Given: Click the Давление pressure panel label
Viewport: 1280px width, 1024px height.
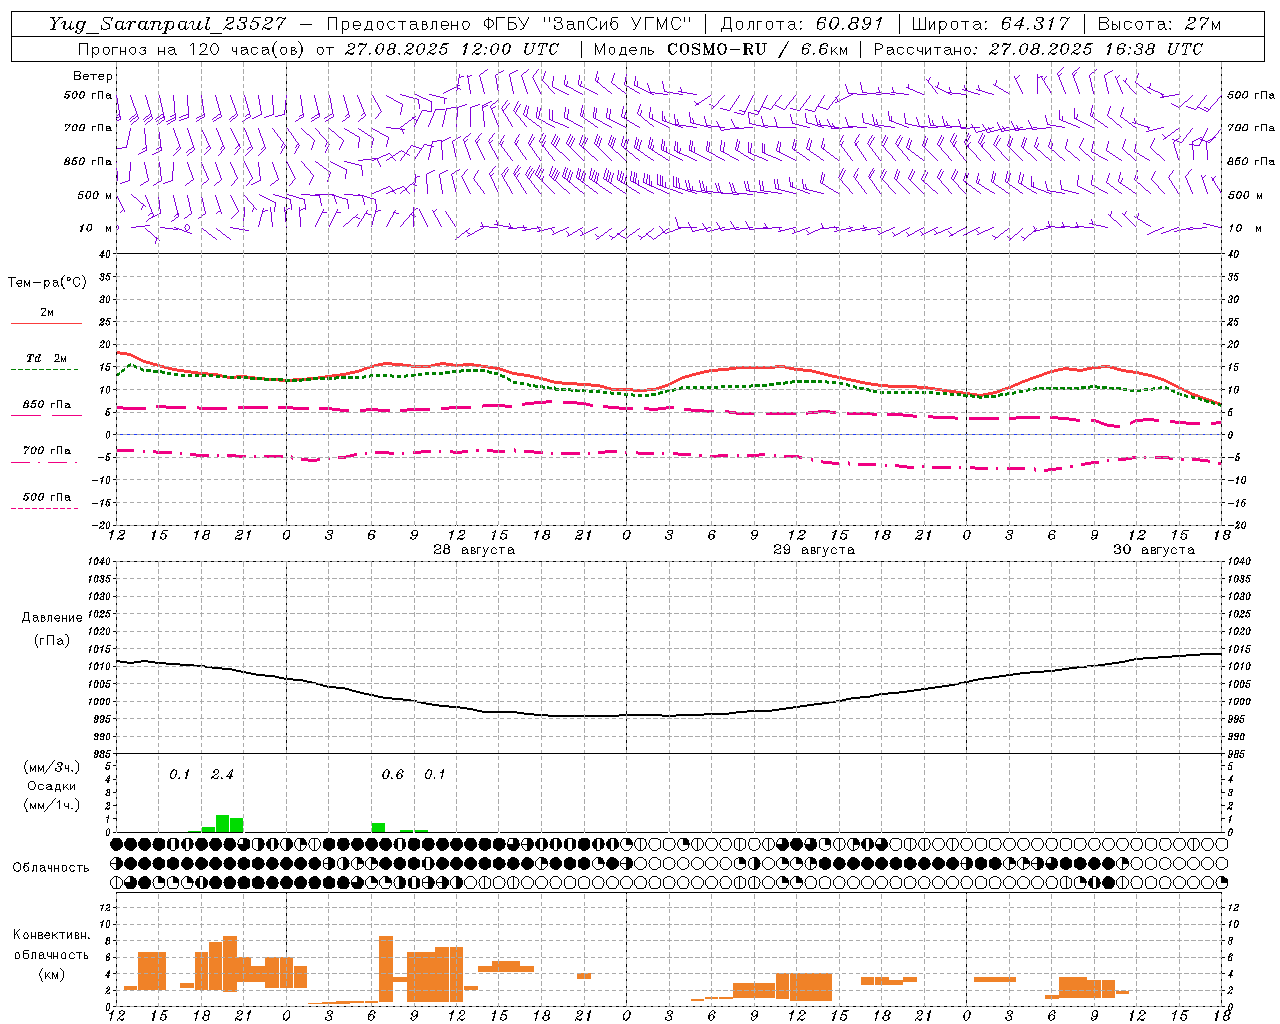Looking at the screenshot, I should coord(52,618).
